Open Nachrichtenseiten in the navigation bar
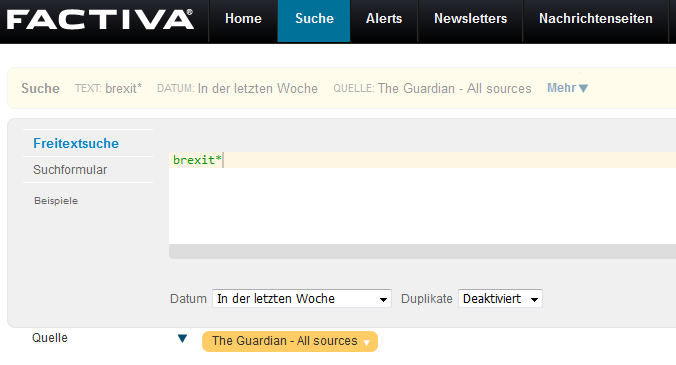This screenshot has height=365, width=676. (595, 19)
